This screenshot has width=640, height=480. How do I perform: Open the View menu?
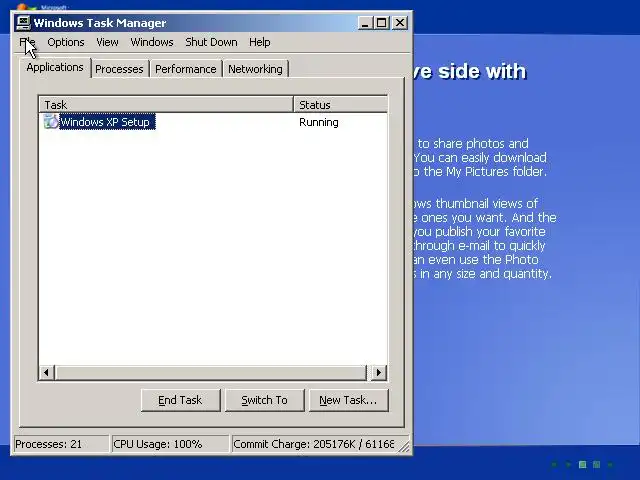click(107, 42)
